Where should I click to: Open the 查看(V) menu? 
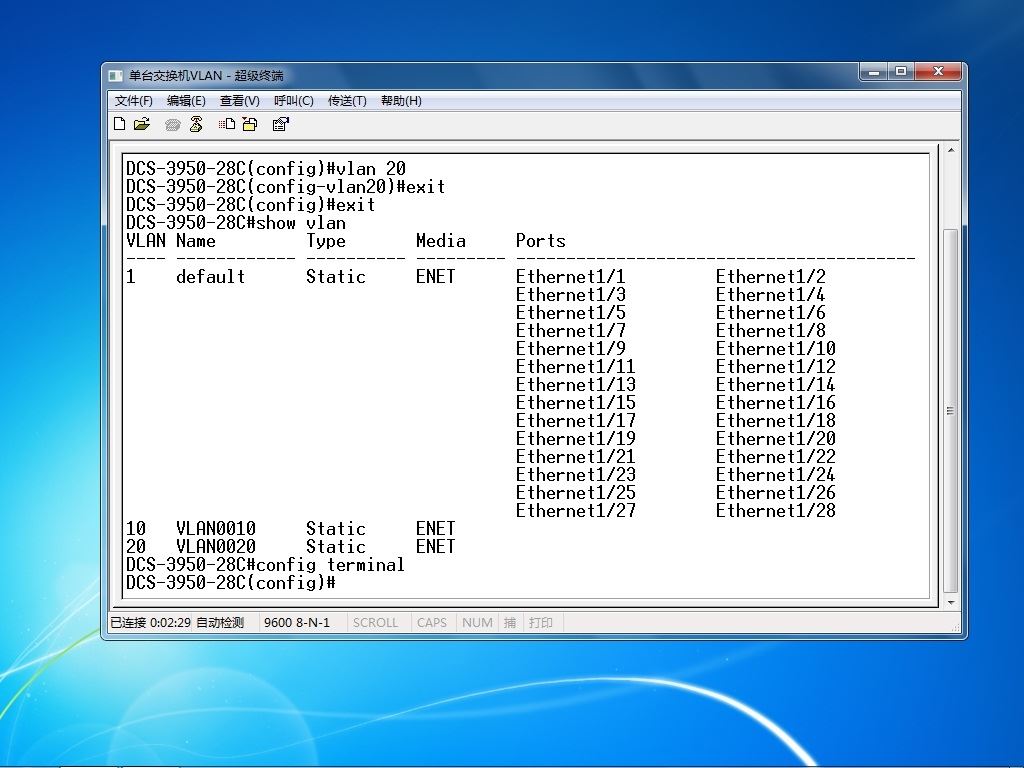point(240,101)
